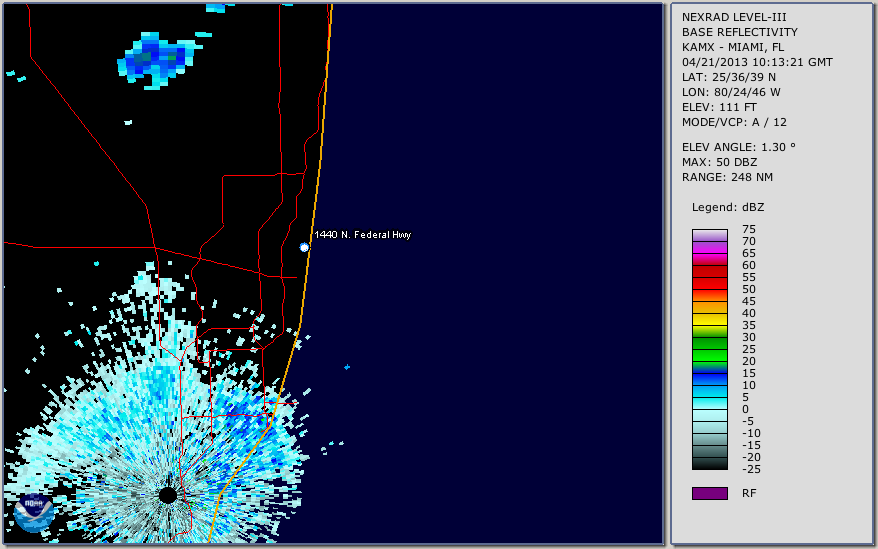This screenshot has height=549, width=878.
Task: Click the "MODE/VCP: A / 12" text
Action: point(734,122)
